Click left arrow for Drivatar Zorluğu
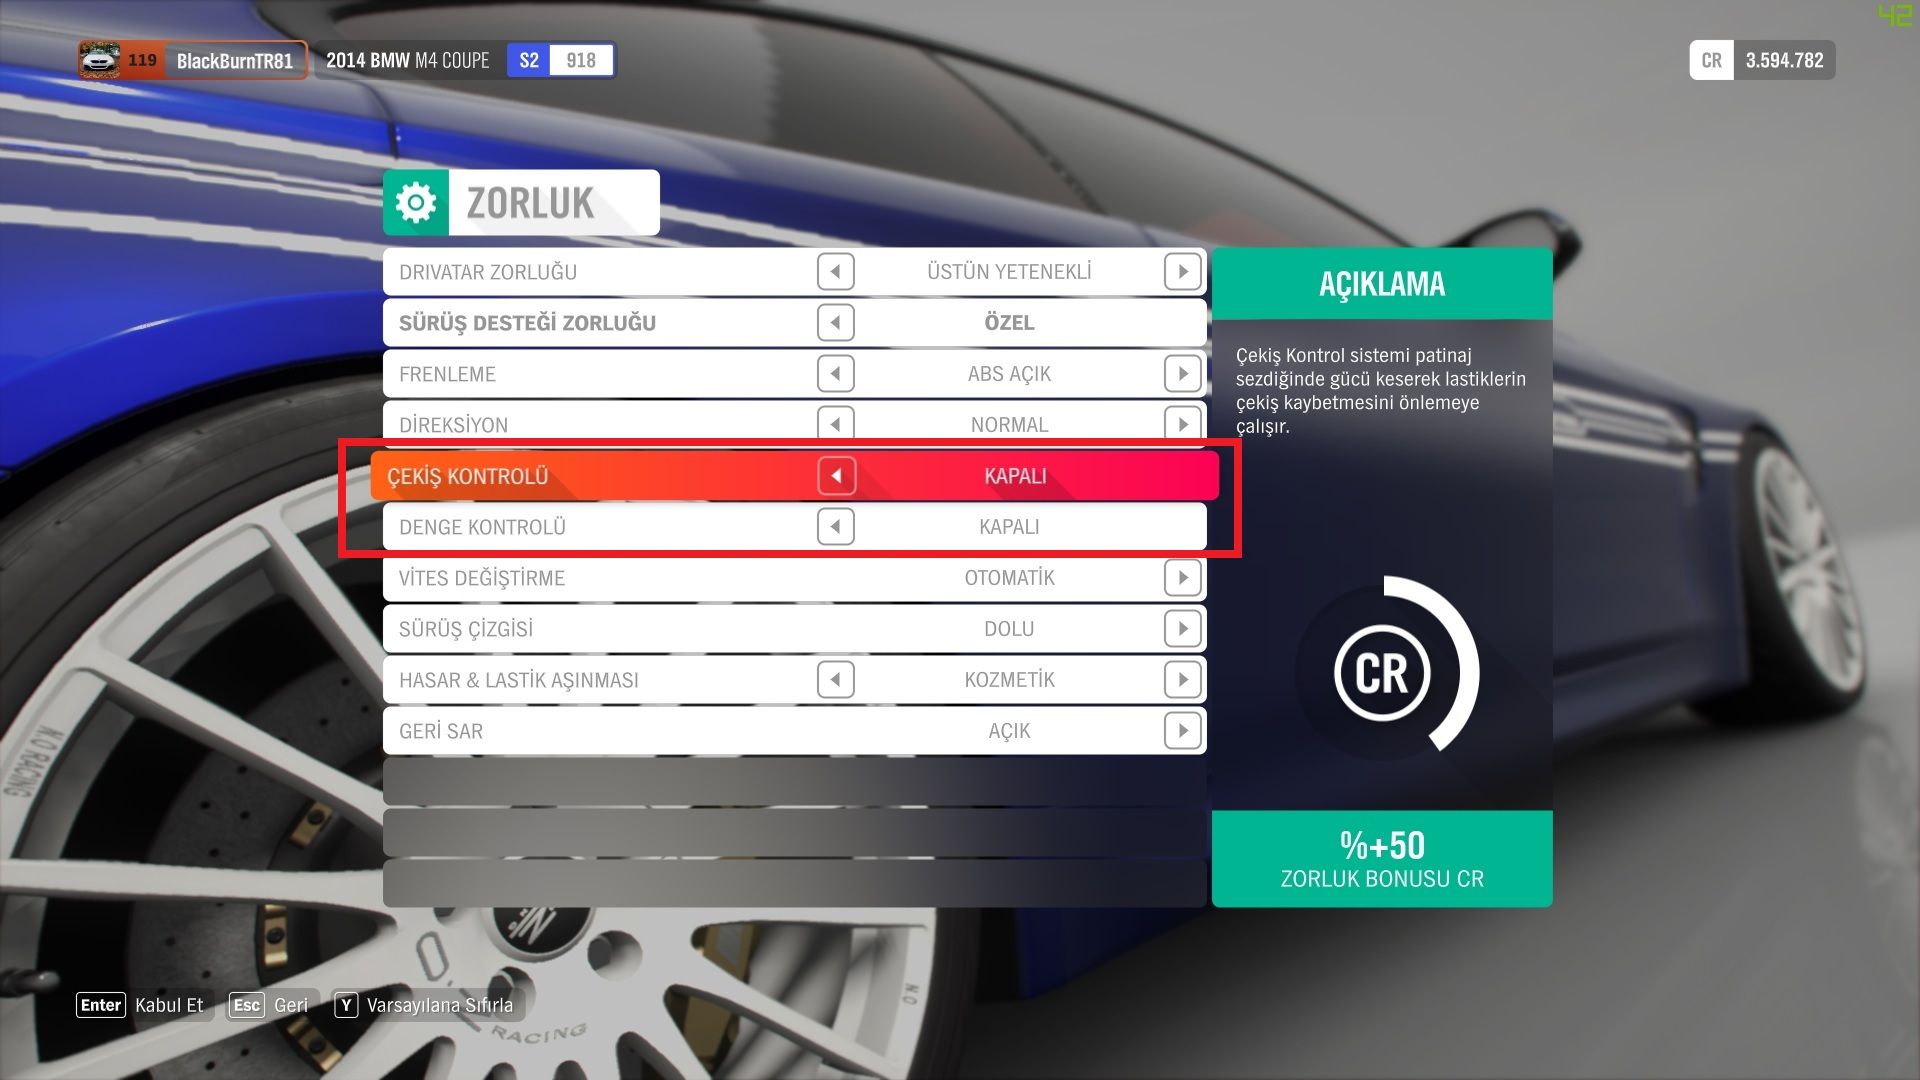Screen dimensions: 1920x1080 tap(835, 272)
